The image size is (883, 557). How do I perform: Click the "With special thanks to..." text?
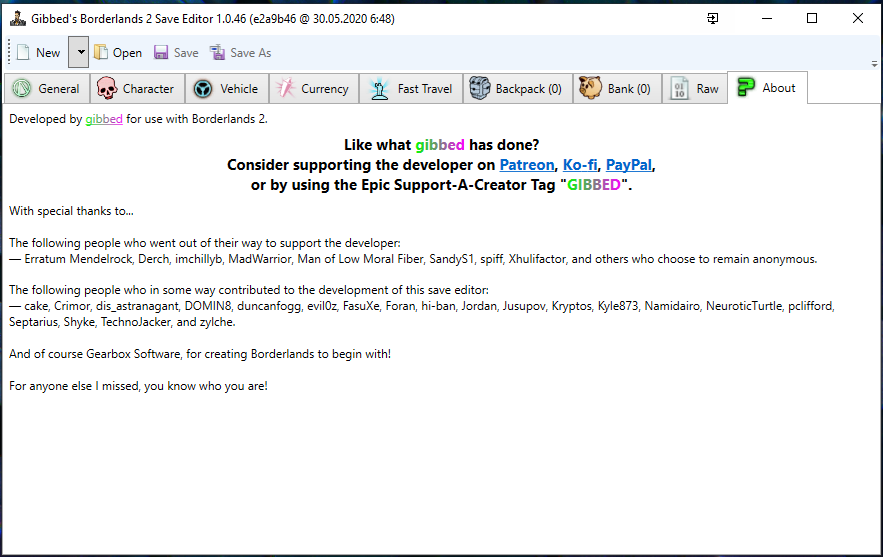point(72,211)
